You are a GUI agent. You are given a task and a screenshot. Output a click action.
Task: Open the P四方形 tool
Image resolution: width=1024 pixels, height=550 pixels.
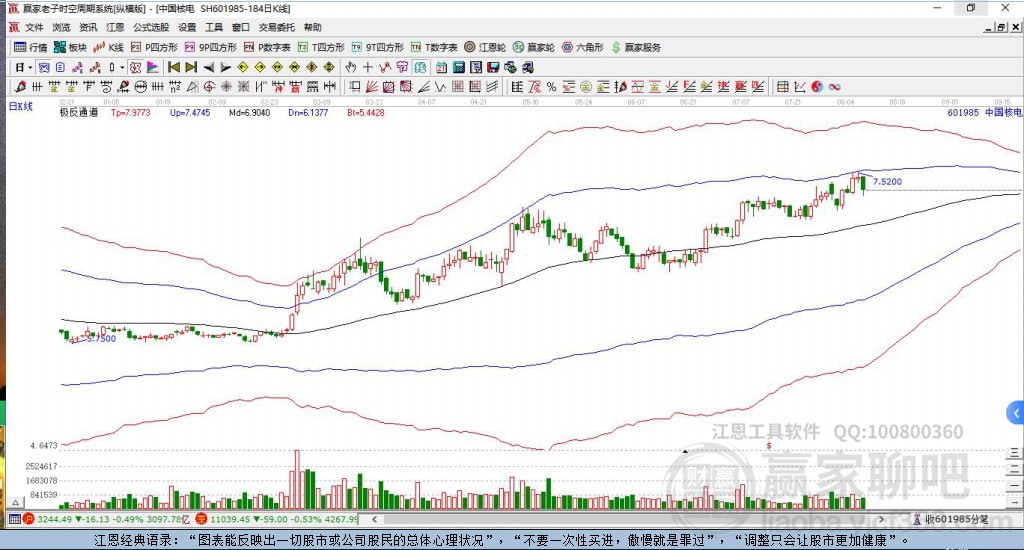click(154, 47)
